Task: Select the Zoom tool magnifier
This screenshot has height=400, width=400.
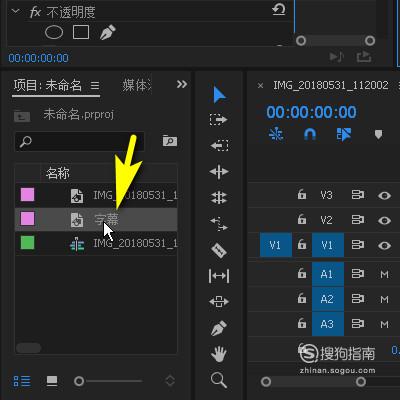Action: pyautogui.click(x=219, y=380)
